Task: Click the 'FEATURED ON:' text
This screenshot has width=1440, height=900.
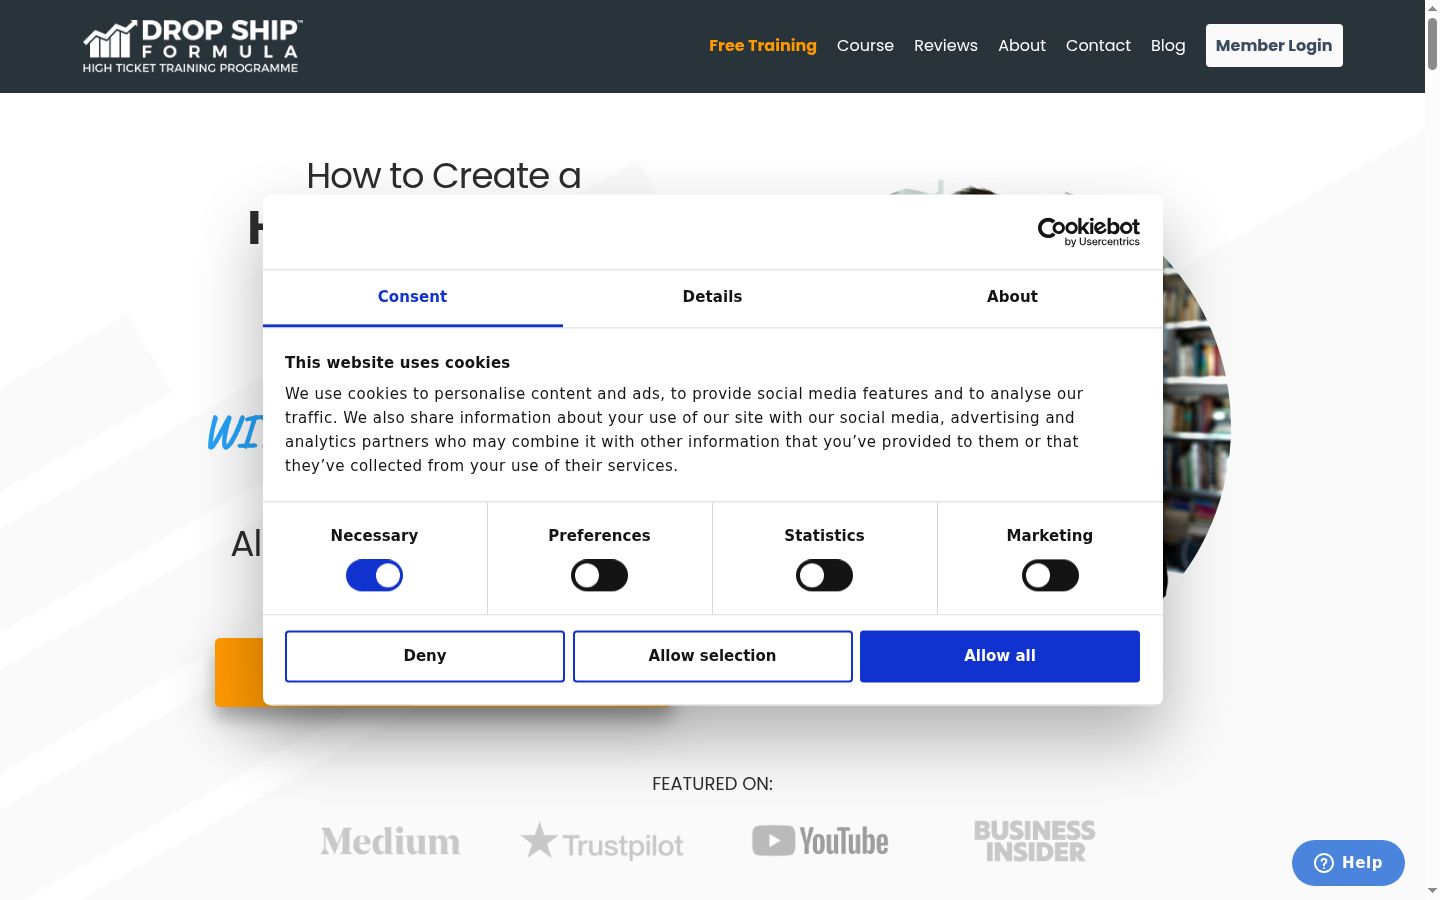Action: click(712, 784)
